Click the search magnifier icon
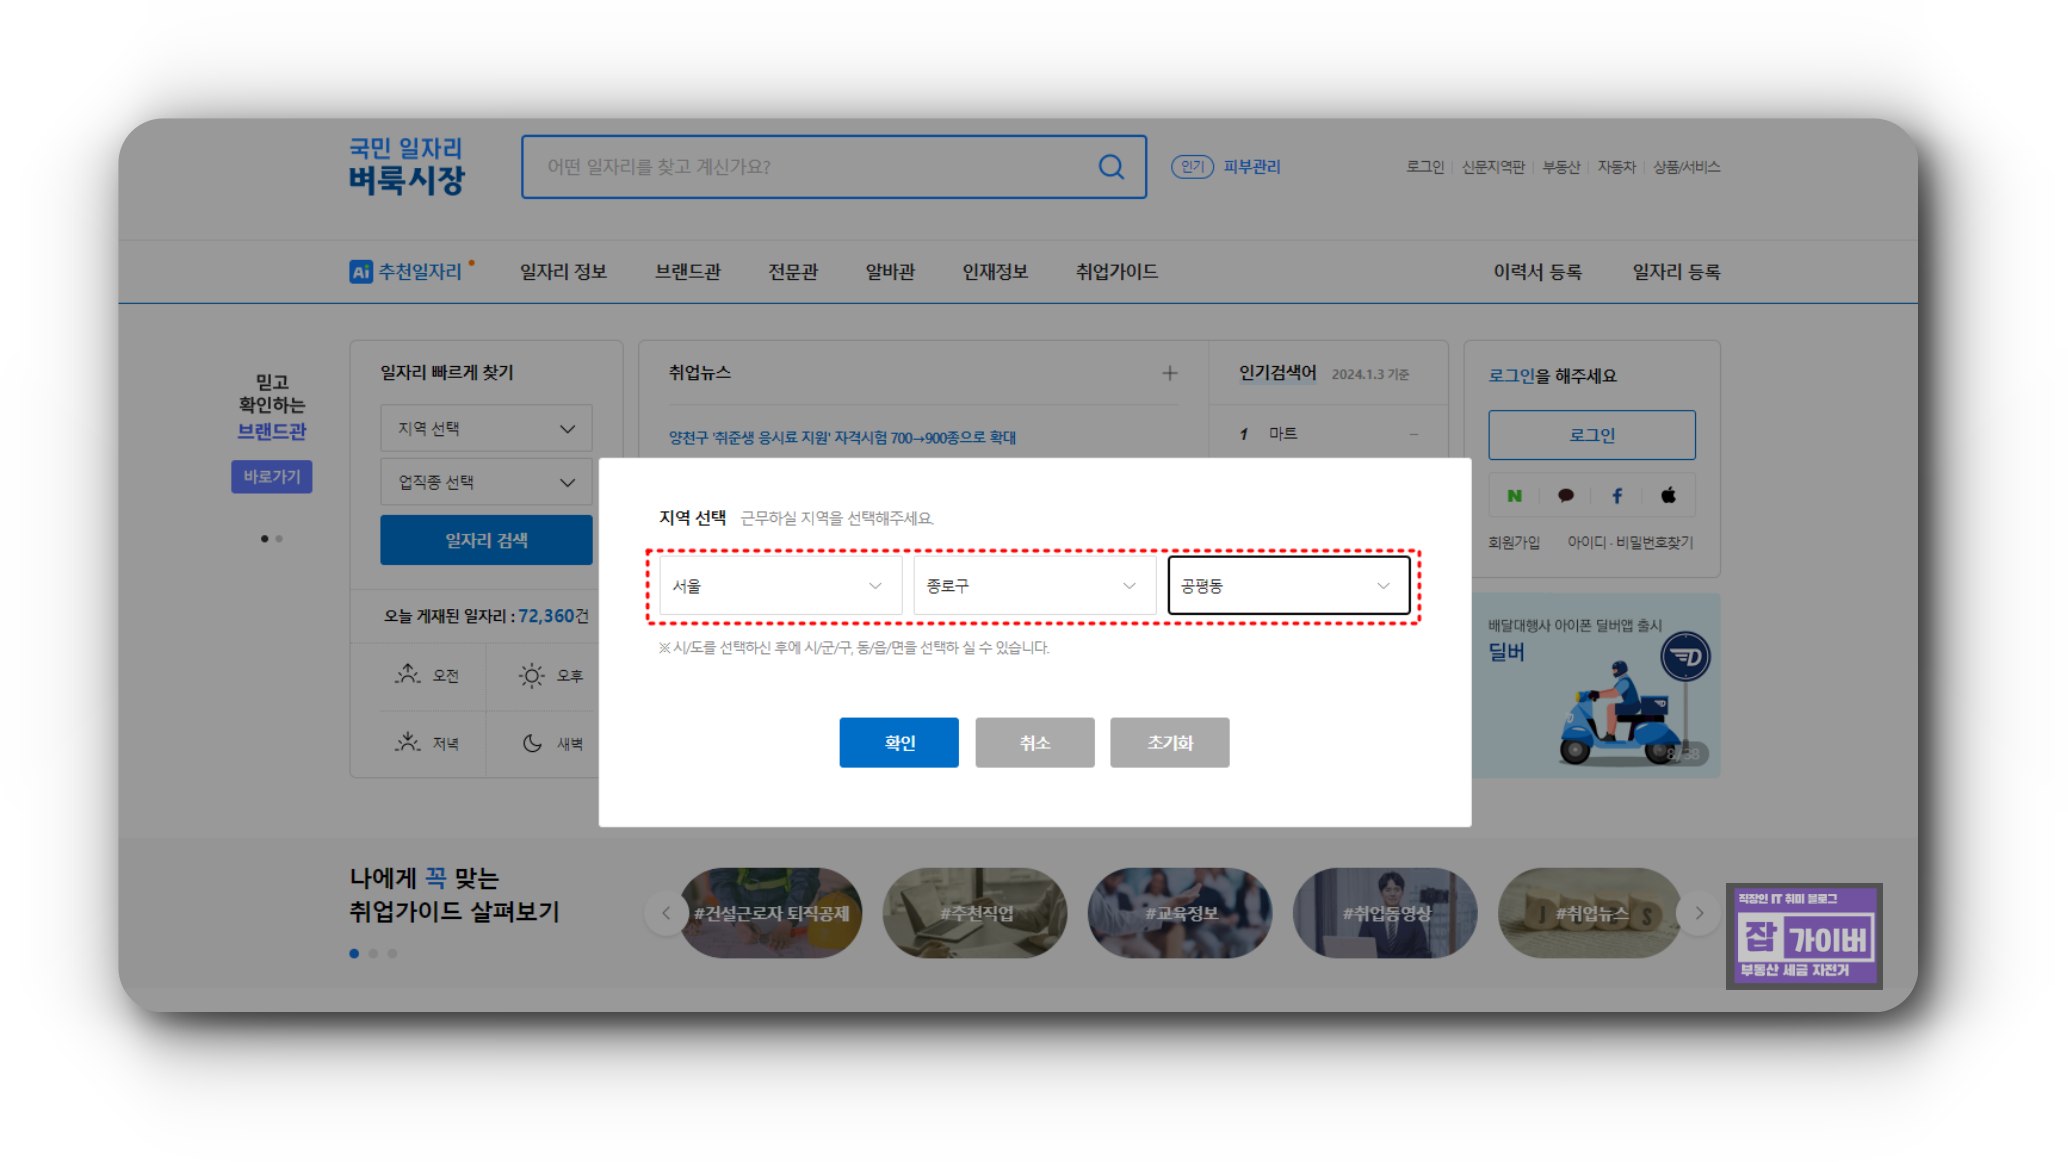The height and width of the screenshot is (1162, 2068). coord(1111,167)
